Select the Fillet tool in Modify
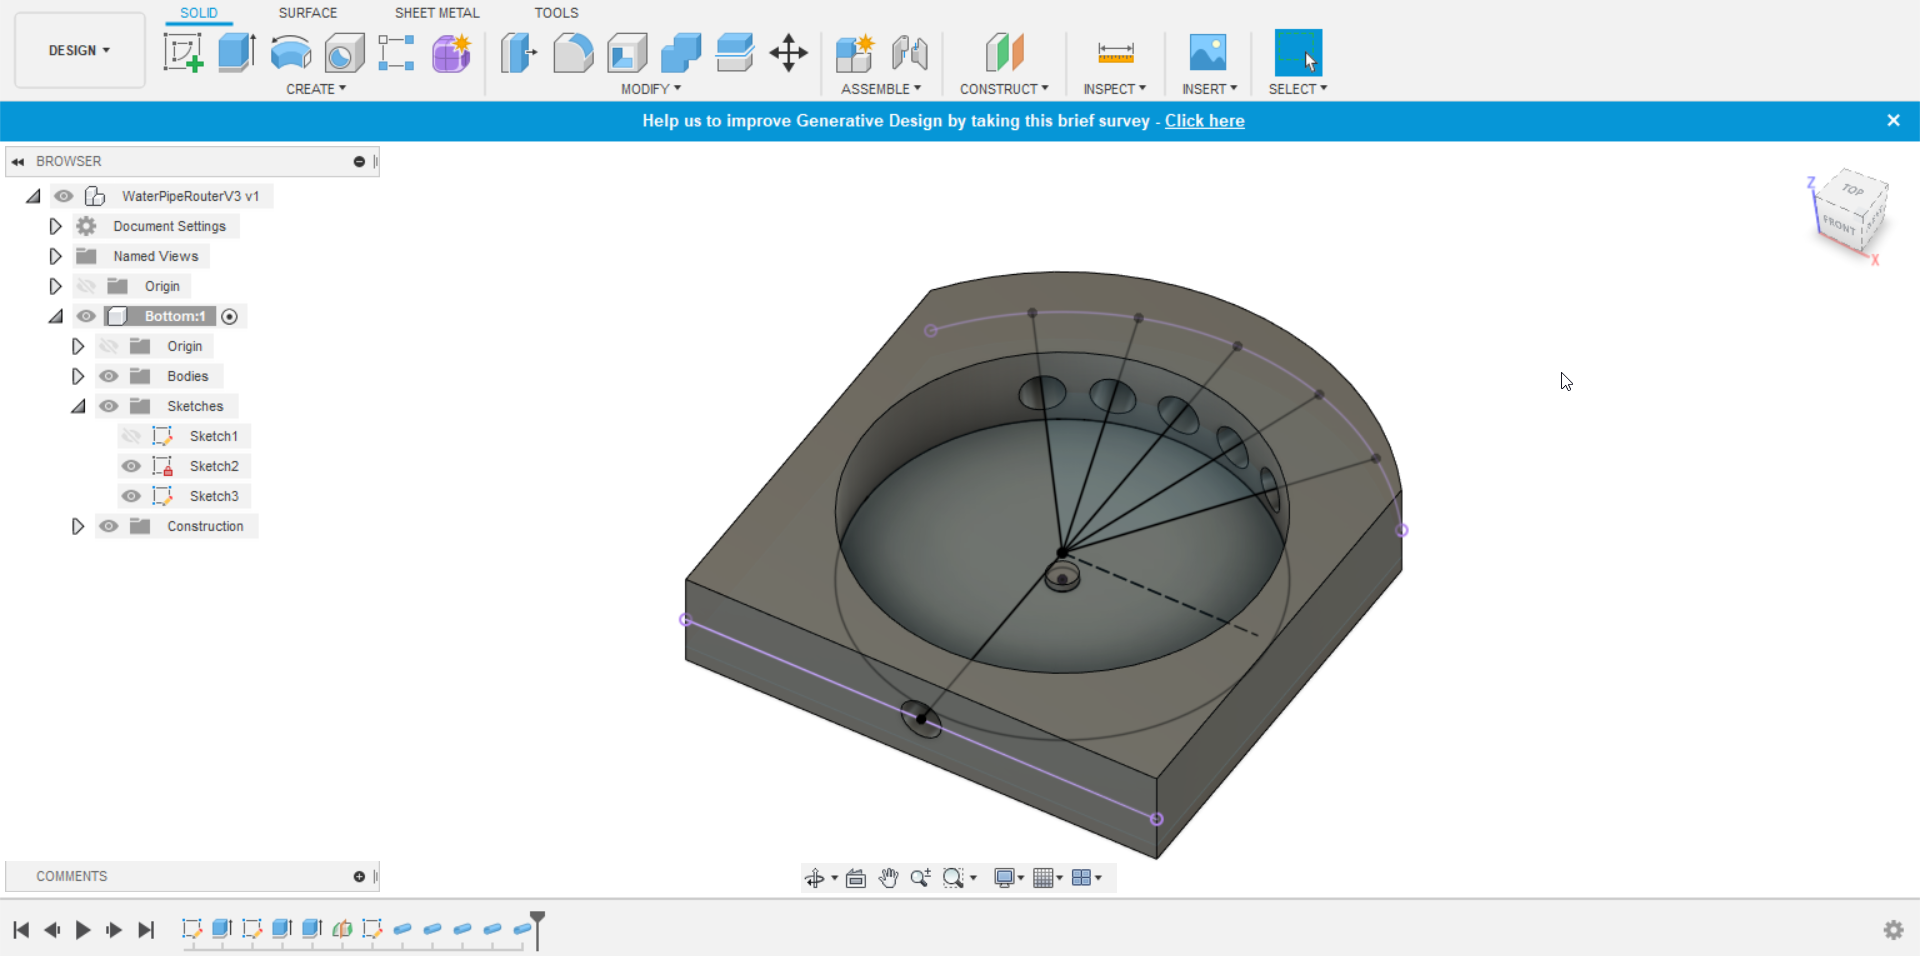This screenshot has height=956, width=1920. coord(573,52)
